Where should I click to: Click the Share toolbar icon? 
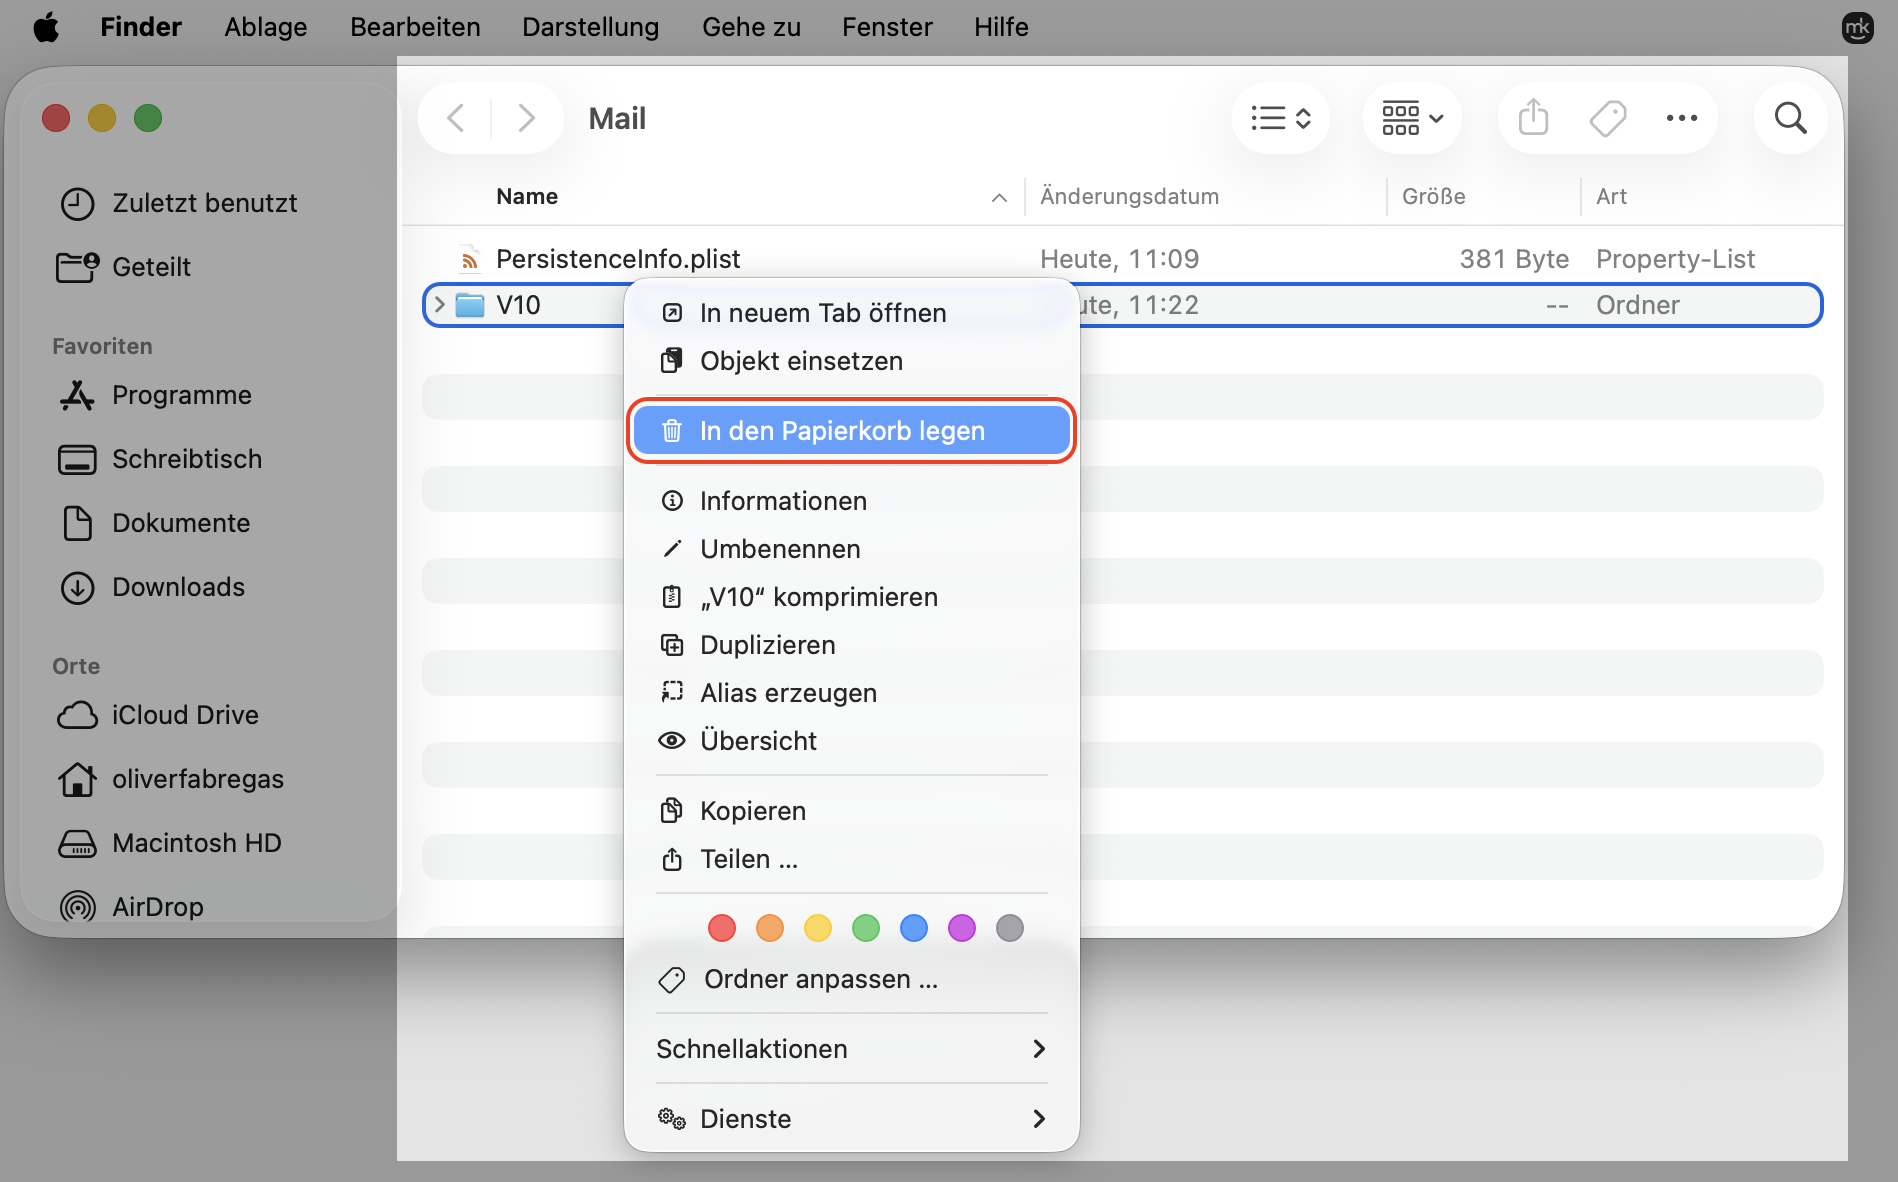pos(1533,118)
